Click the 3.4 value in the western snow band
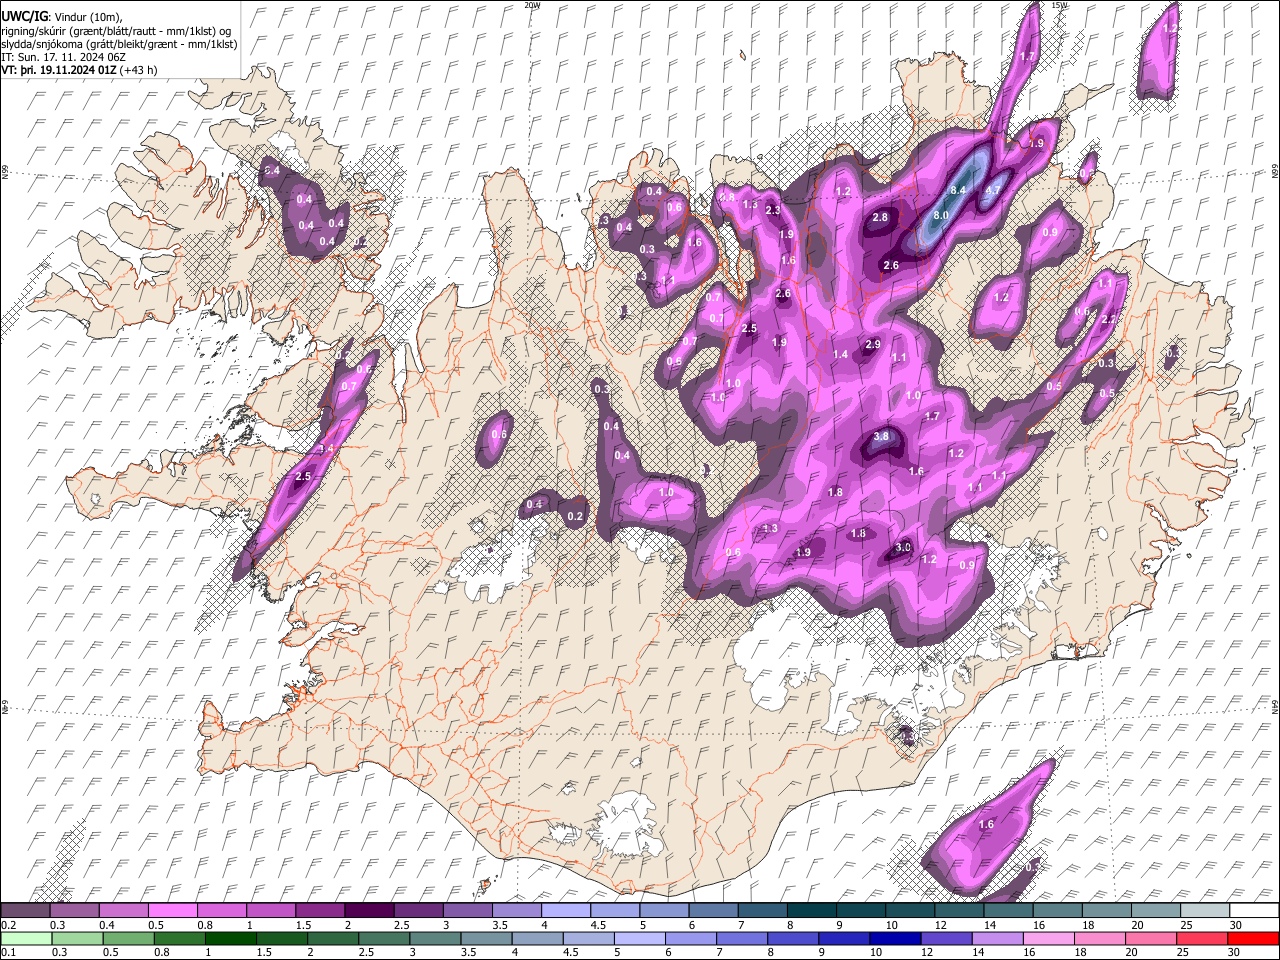Image resolution: width=1280 pixels, height=960 pixels. coord(326,448)
